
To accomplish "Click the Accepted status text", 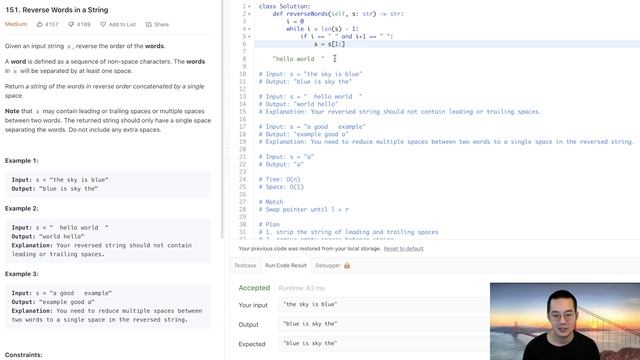I will 254,288.
